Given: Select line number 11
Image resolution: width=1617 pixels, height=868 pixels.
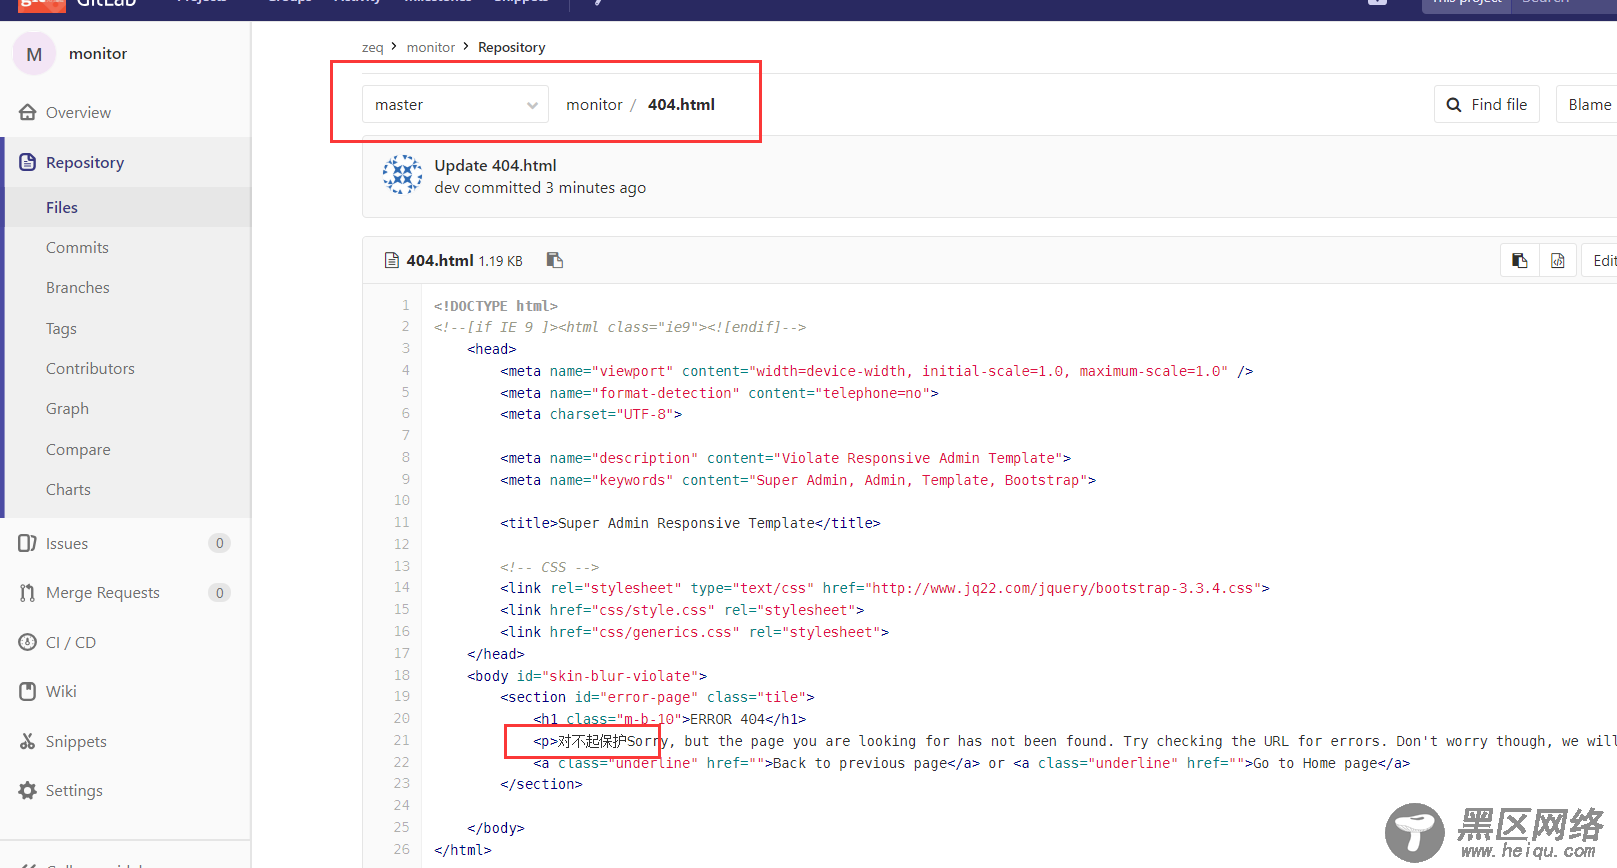Looking at the screenshot, I should click(402, 522).
